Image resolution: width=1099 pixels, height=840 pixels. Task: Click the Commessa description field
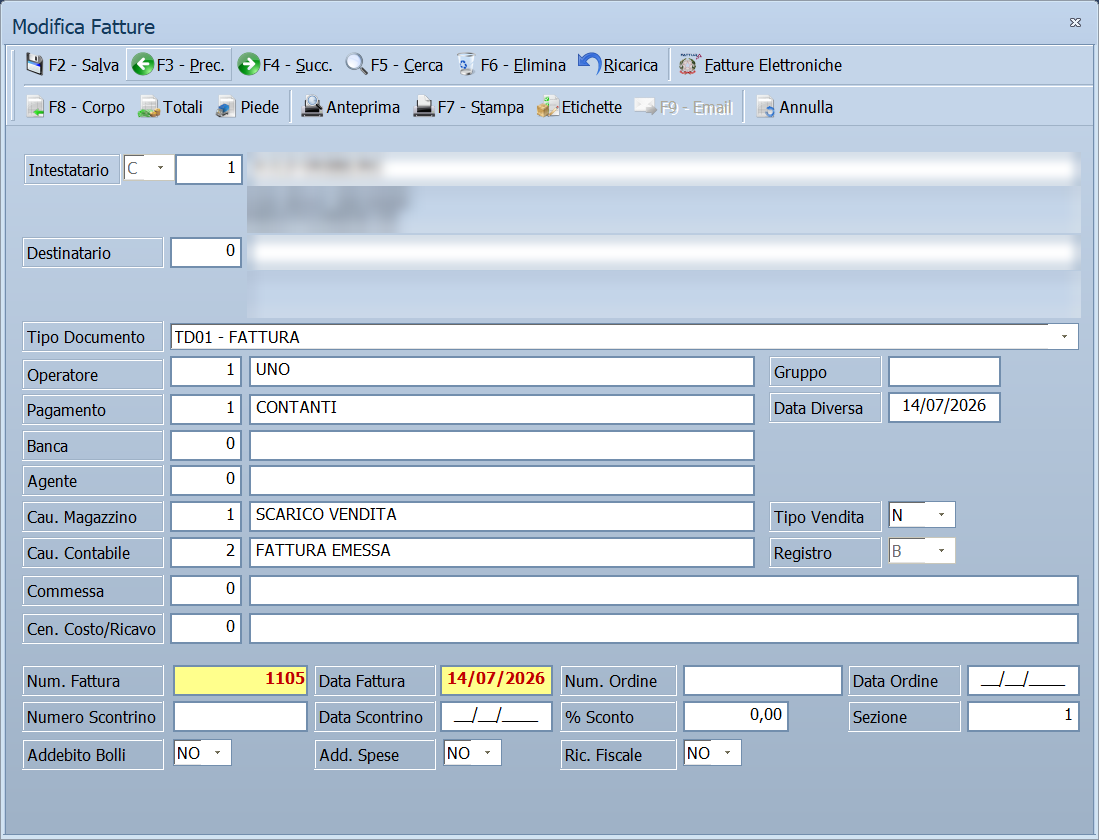click(x=664, y=590)
